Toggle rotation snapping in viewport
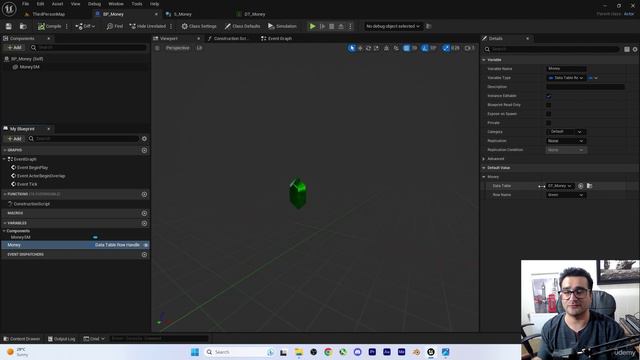The height and width of the screenshot is (360, 640). pyautogui.click(x=425, y=48)
